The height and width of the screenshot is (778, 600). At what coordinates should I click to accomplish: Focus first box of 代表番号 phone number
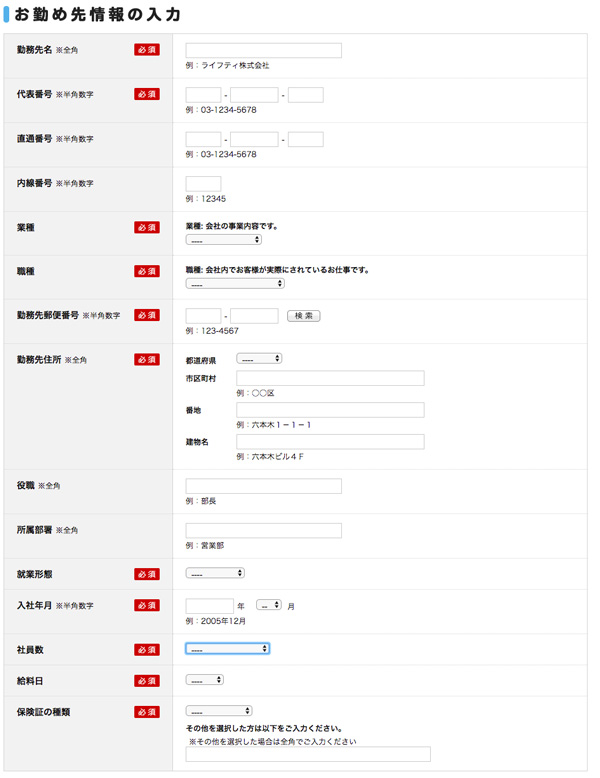pyautogui.click(x=203, y=95)
